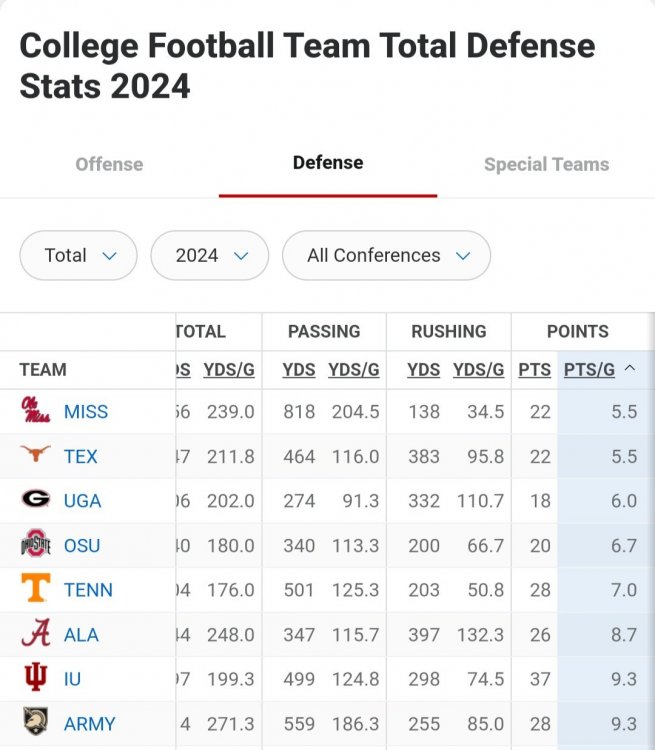Click the Indiana Hoosiers logo

(35, 678)
